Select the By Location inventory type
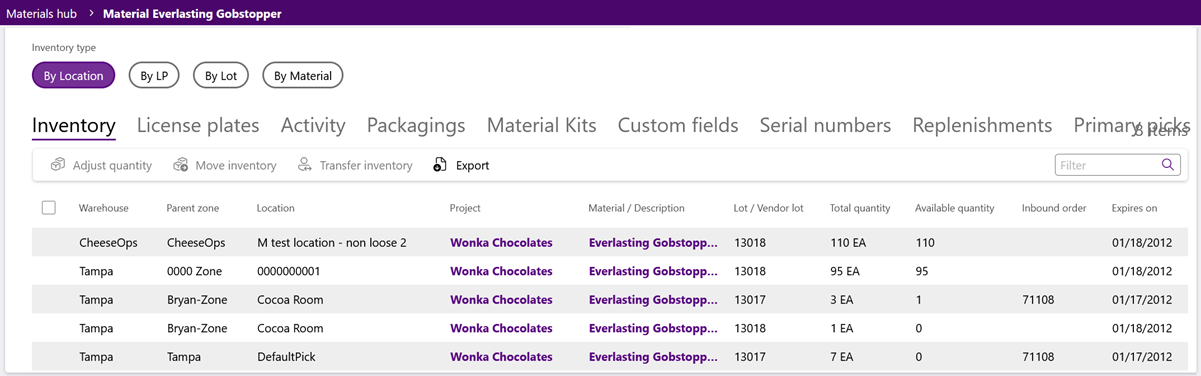This screenshot has height=376, width=1201. pos(74,75)
